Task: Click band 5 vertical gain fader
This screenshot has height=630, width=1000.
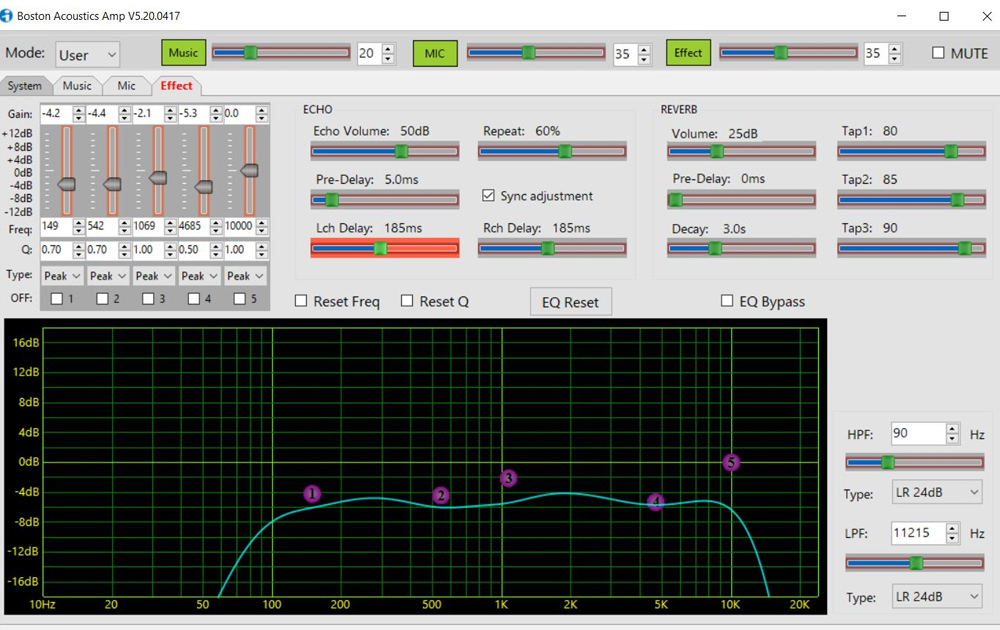Action: 249,170
